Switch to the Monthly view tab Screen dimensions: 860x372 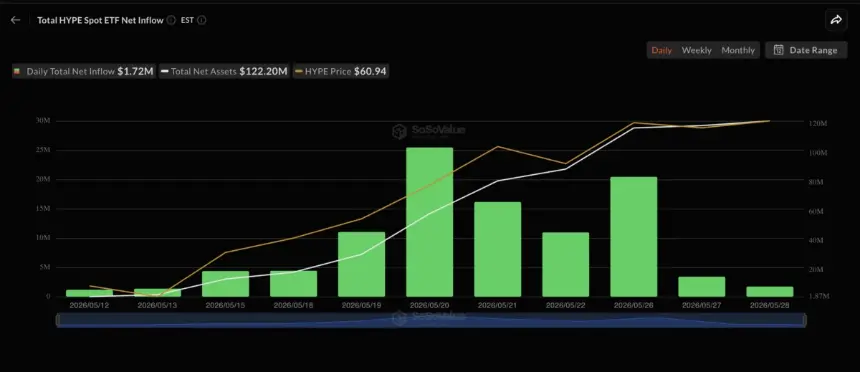click(x=738, y=50)
